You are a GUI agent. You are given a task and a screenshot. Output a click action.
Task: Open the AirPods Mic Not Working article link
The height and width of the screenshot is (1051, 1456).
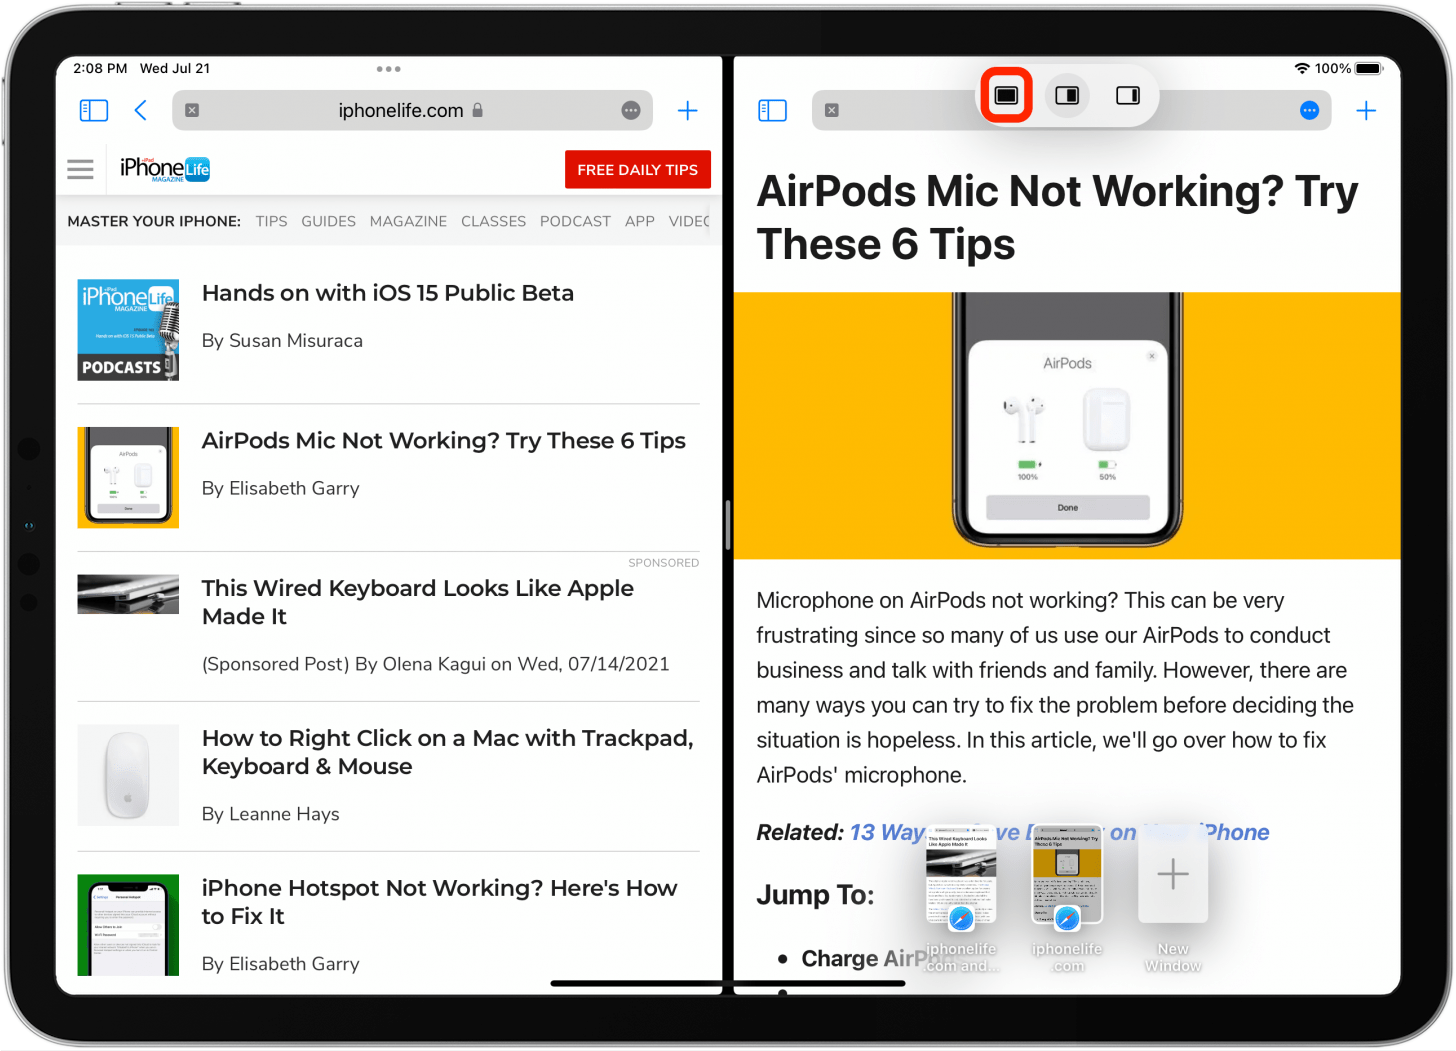(x=444, y=440)
